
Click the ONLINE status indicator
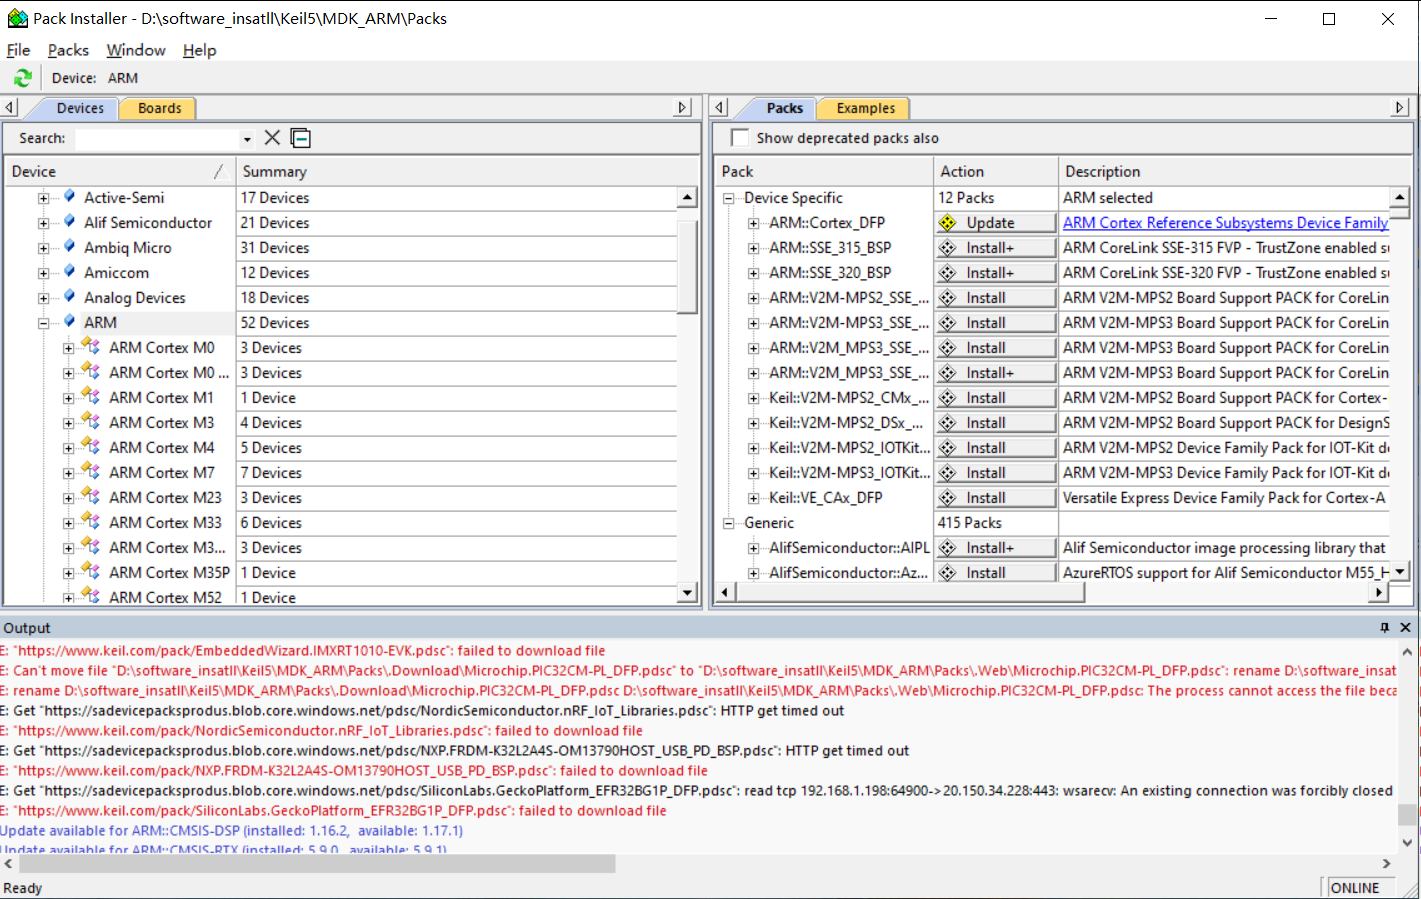coord(1354,888)
